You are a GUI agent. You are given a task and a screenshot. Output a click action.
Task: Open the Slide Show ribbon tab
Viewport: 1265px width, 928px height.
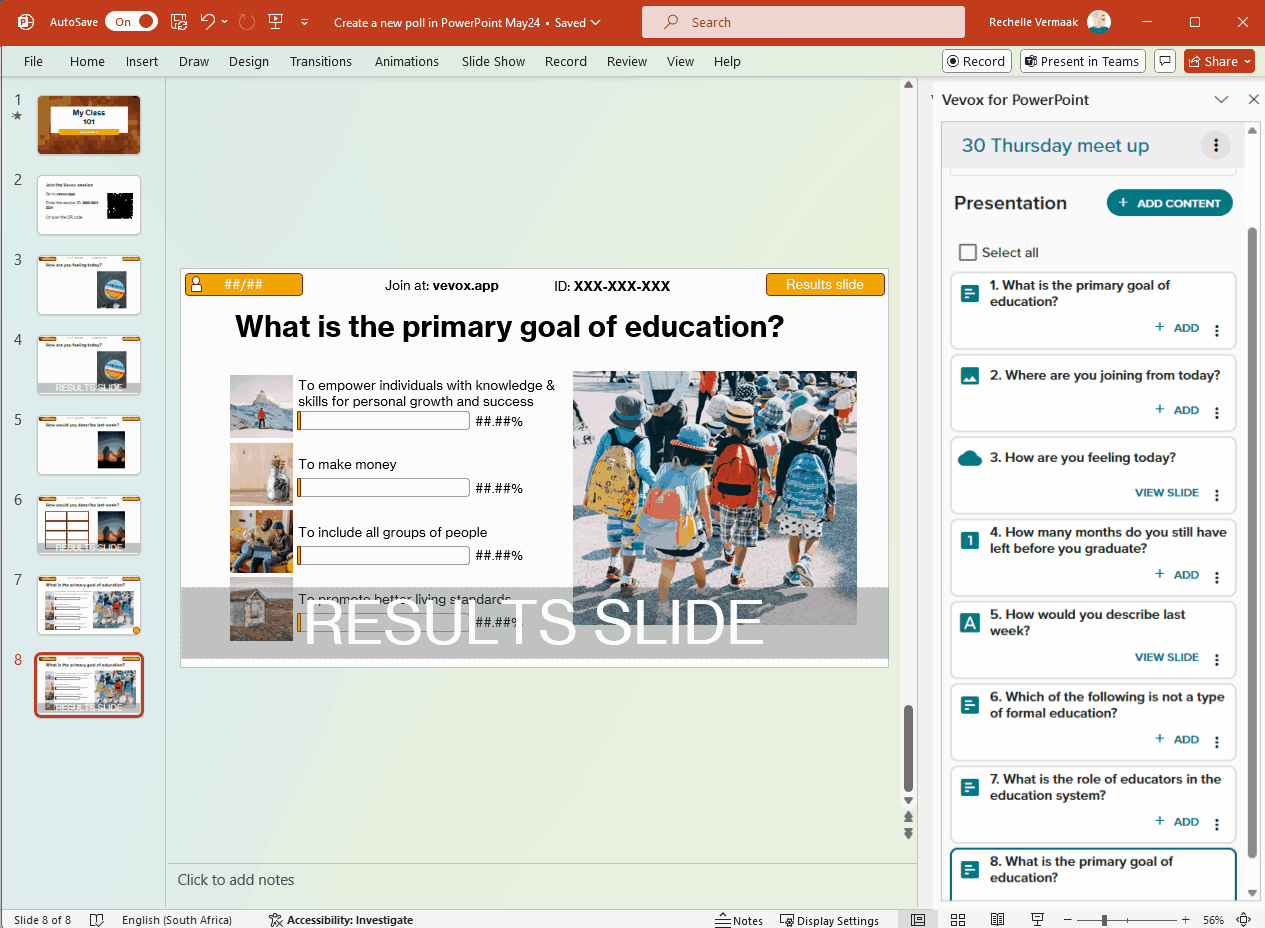coord(493,61)
